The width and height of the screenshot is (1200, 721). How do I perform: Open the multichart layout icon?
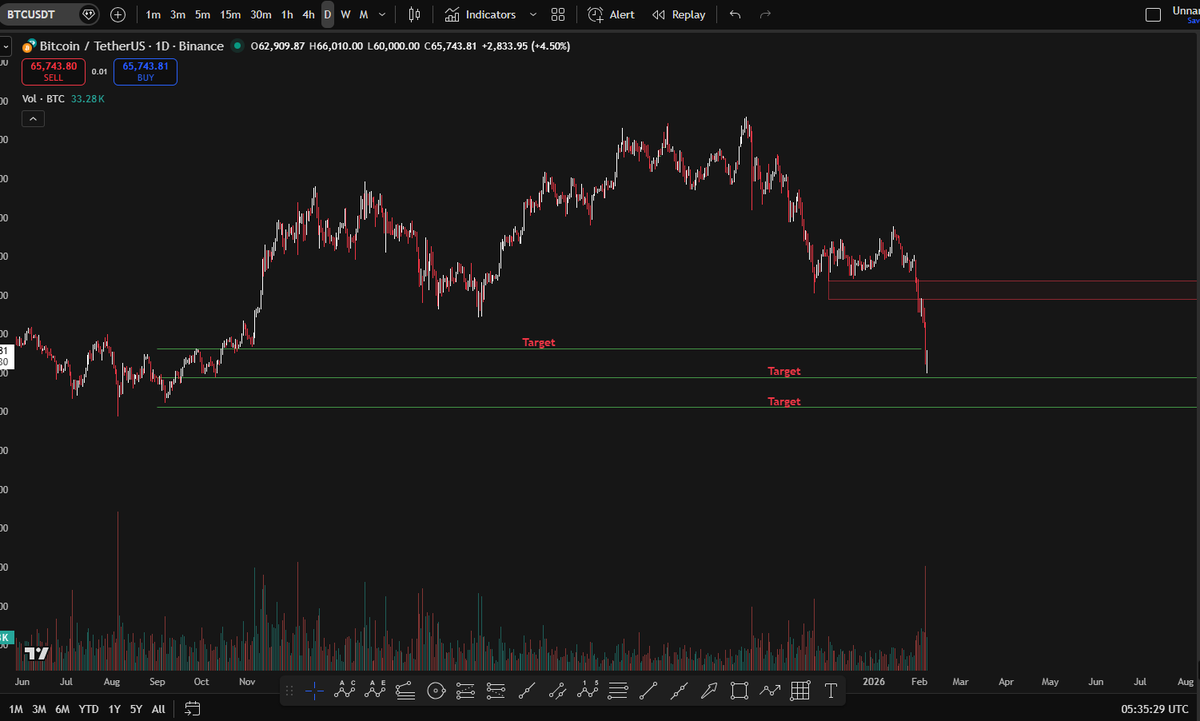click(558, 14)
